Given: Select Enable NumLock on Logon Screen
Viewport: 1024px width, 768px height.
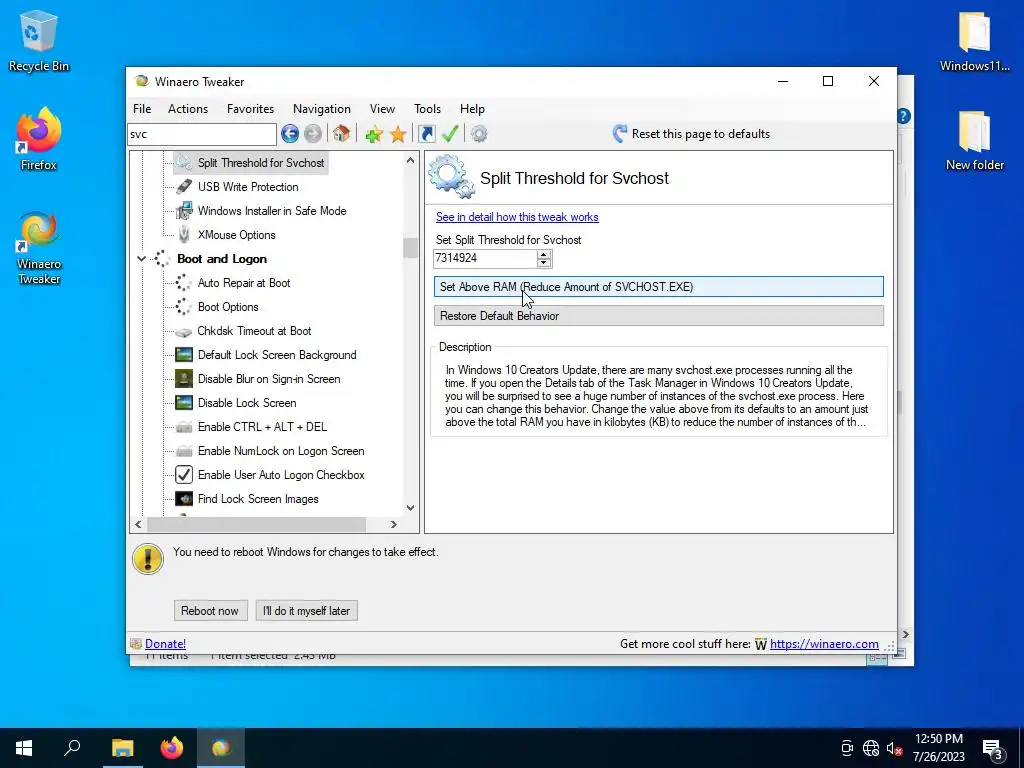Looking at the screenshot, I should click(281, 451).
